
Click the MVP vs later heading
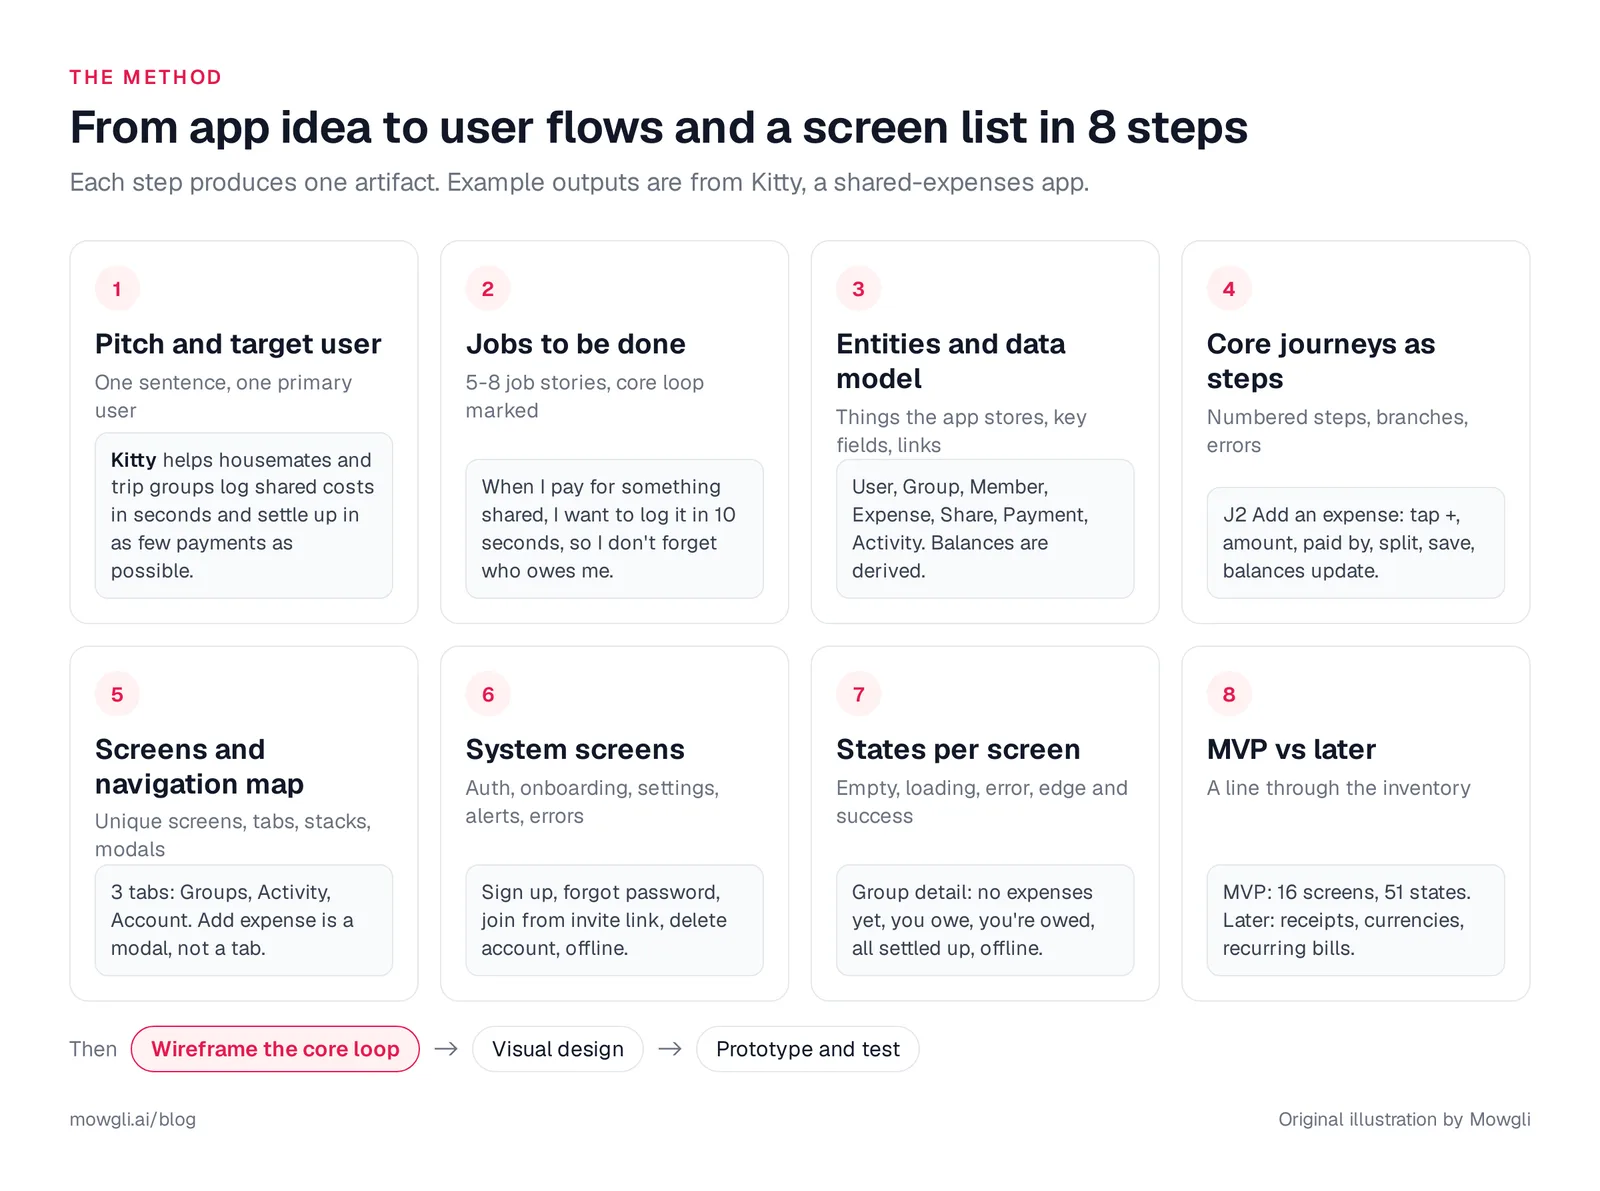pos(1291,749)
